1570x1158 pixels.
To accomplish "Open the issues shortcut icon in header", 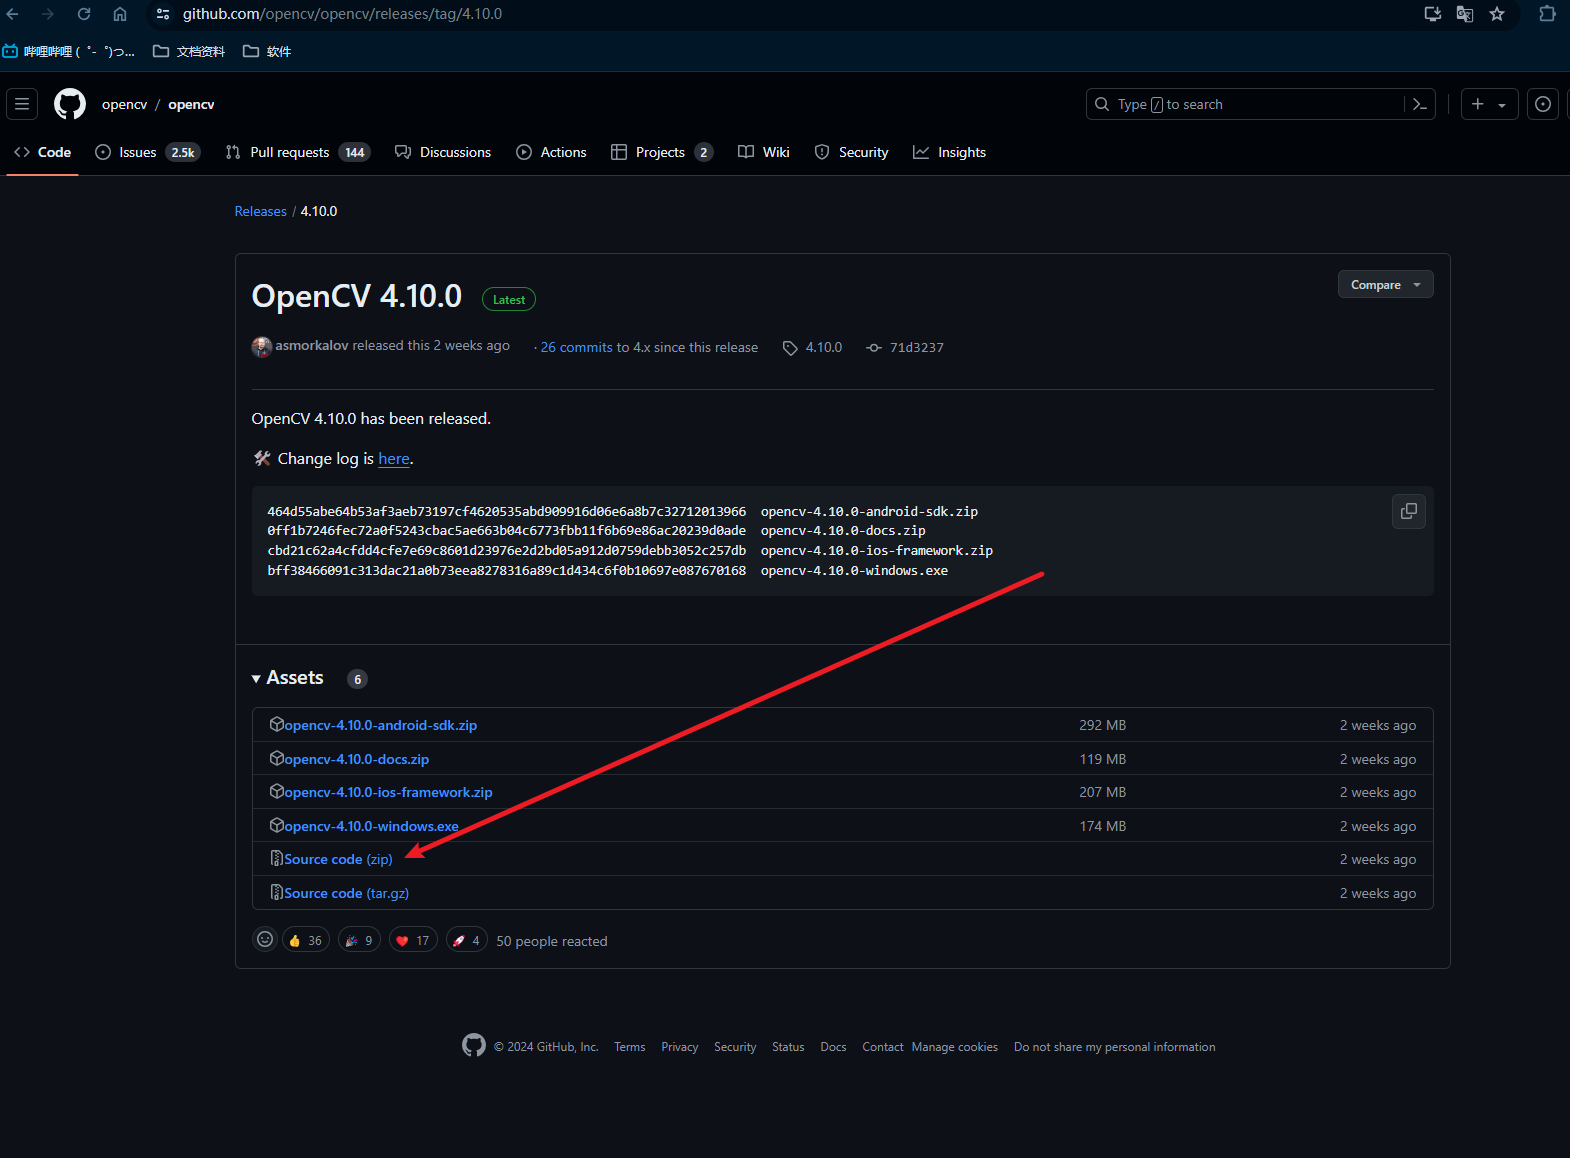I will point(1543,104).
